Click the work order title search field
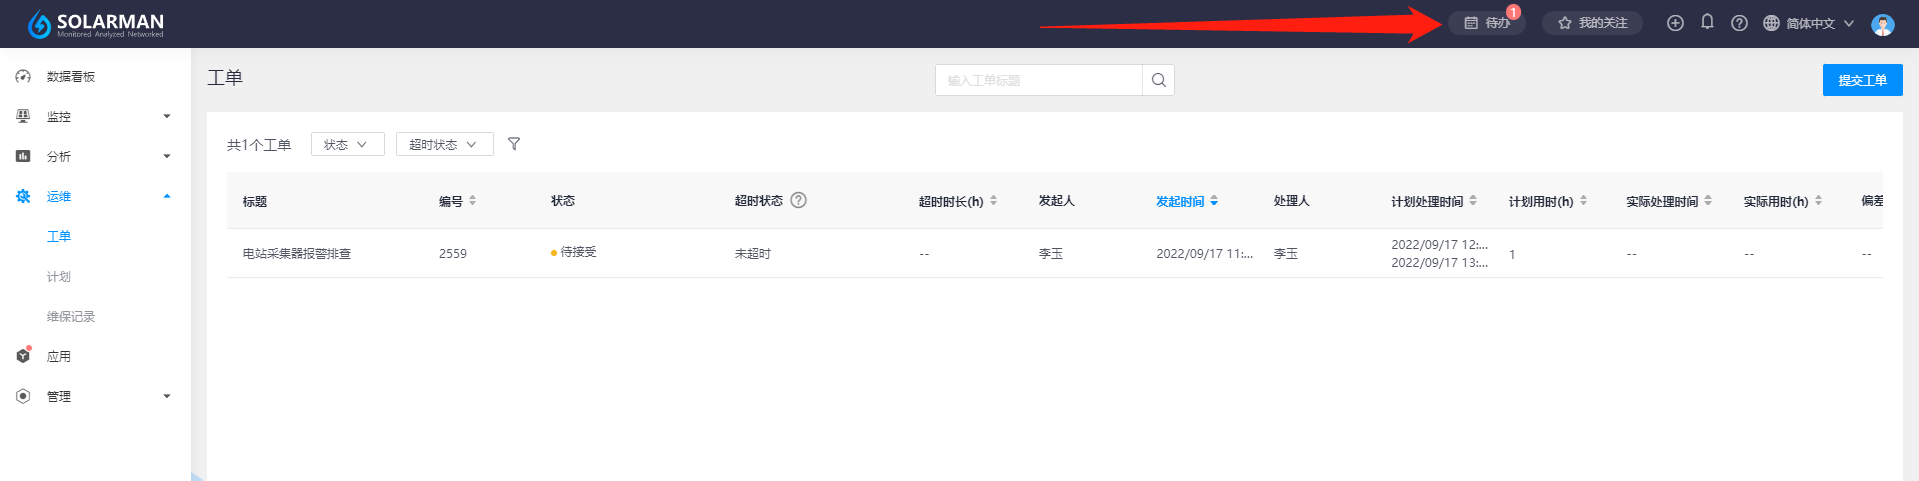Viewport: 1919px width, 481px height. [1038, 80]
